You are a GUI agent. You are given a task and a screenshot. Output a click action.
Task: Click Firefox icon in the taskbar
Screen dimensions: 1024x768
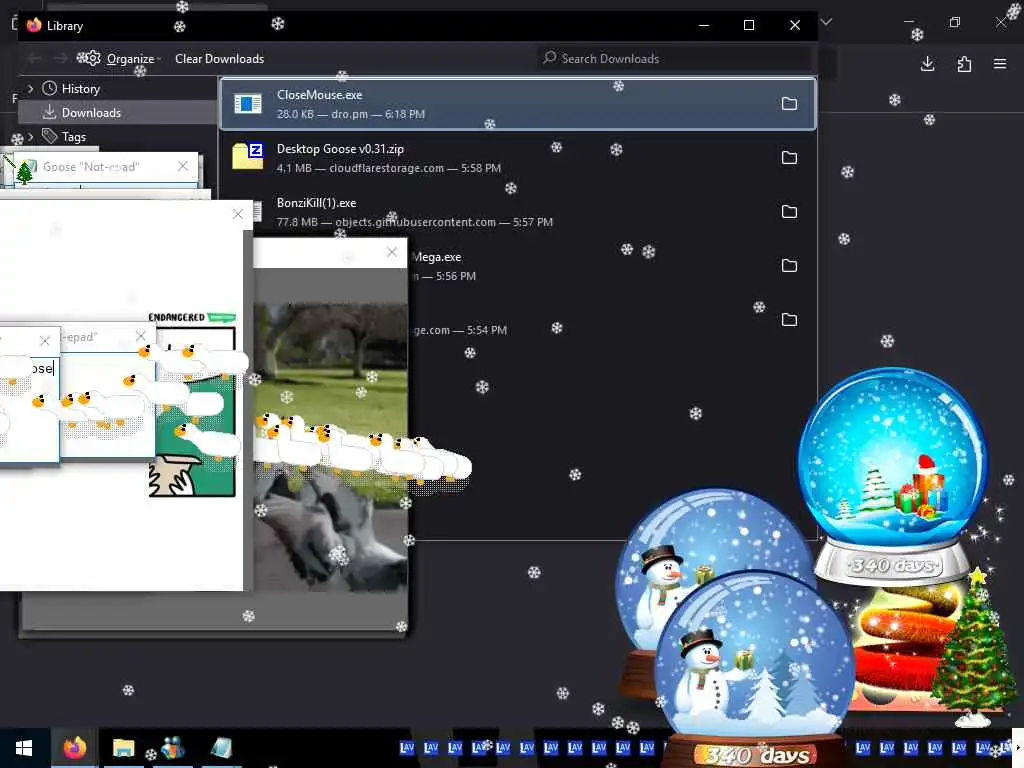[74, 748]
